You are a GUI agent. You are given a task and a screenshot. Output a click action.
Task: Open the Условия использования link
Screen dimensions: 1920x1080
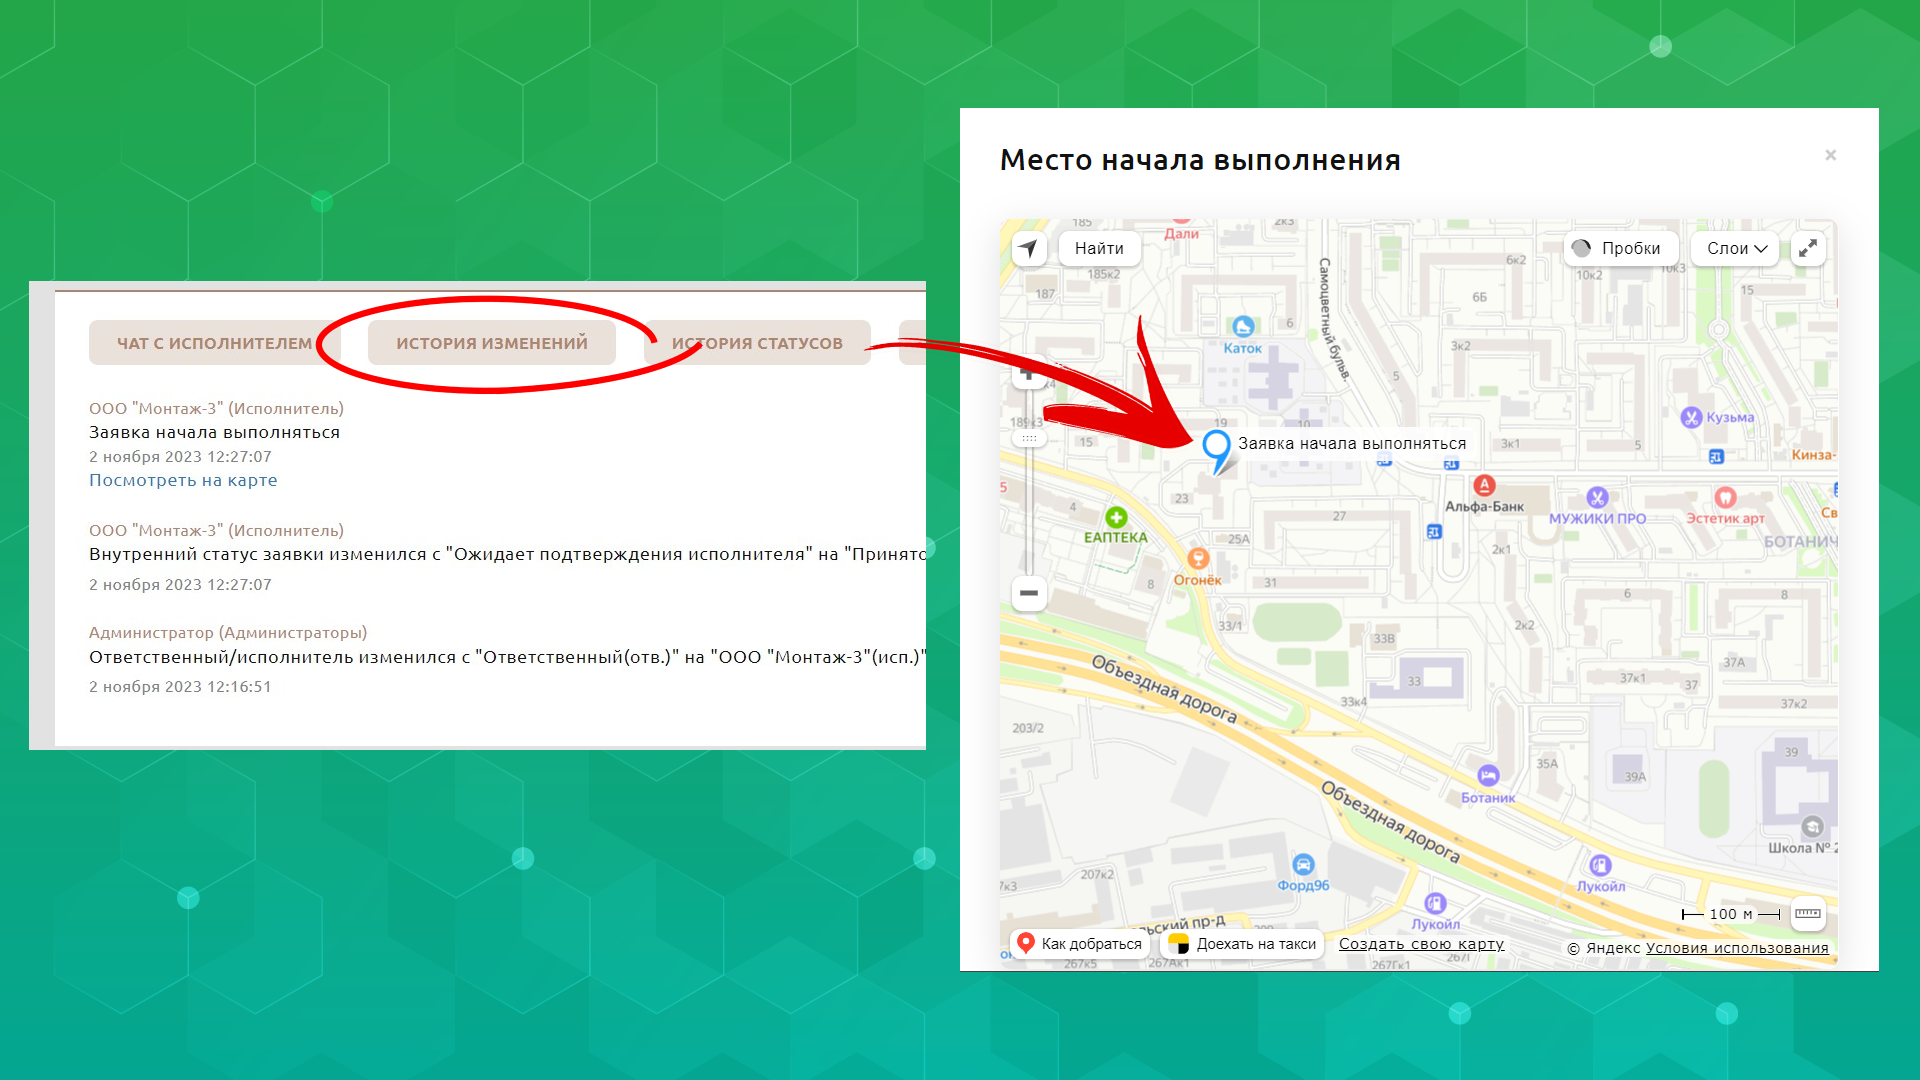[x=1737, y=948]
